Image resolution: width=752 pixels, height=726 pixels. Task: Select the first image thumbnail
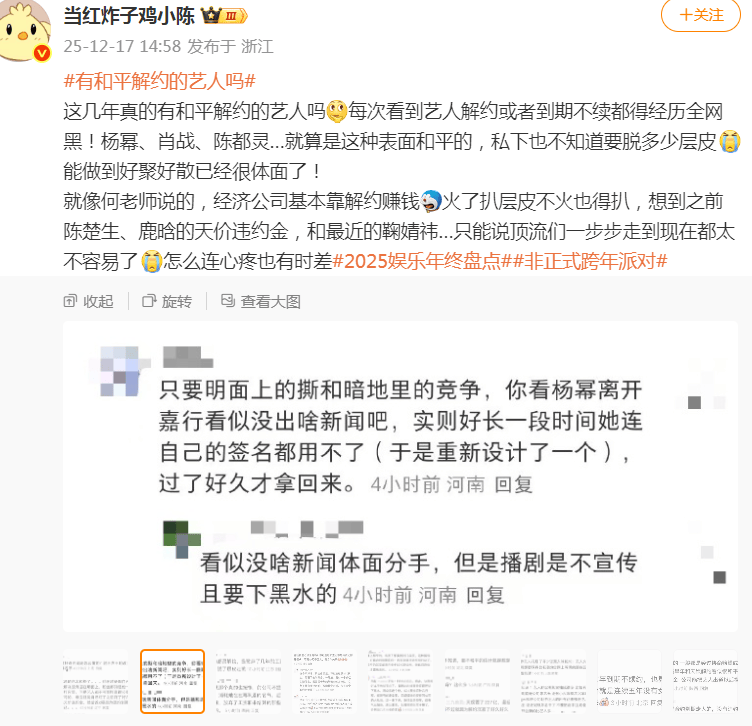pyautogui.click(x=95, y=681)
